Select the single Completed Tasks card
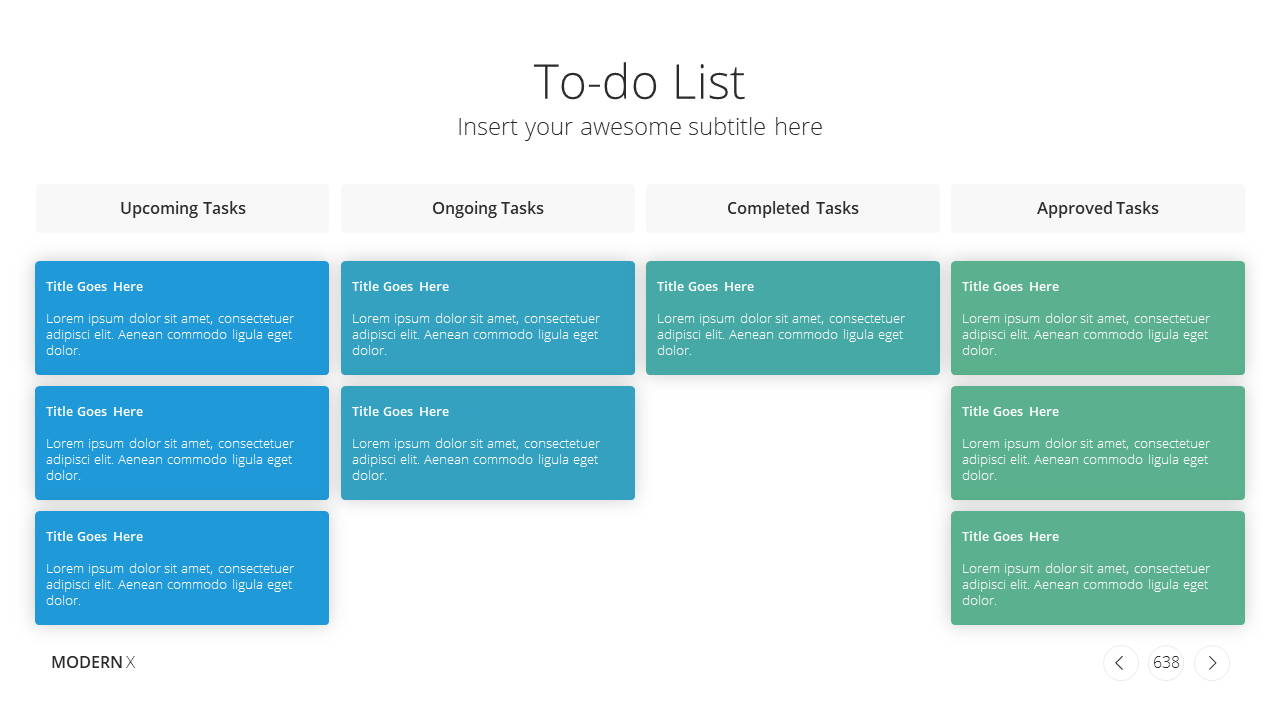 pos(793,318)
